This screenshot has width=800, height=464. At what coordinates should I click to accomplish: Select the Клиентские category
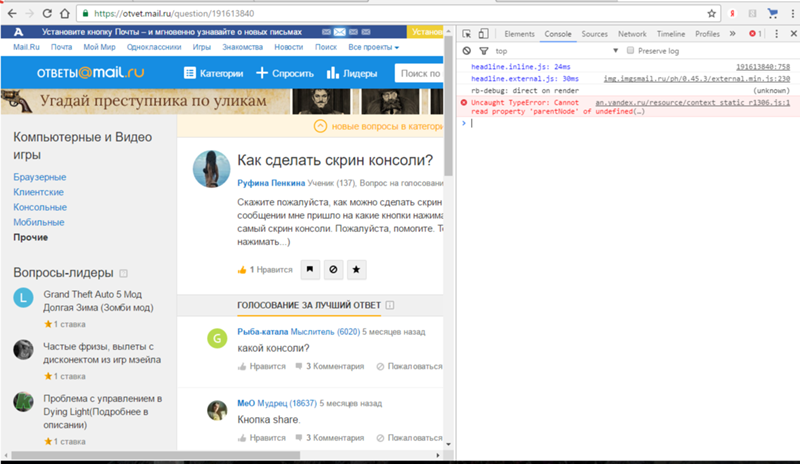click(38, 192)
